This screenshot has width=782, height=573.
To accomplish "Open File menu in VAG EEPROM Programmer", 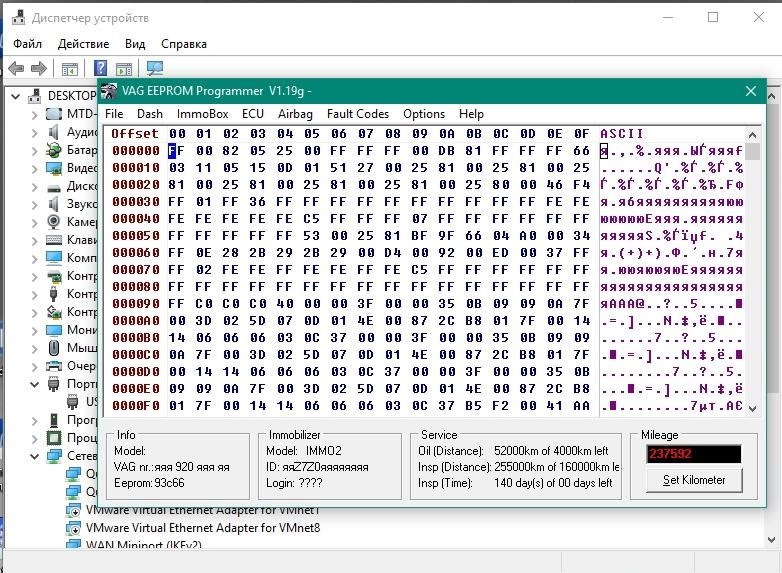I will pyautogui.click(x=114, y=114).
